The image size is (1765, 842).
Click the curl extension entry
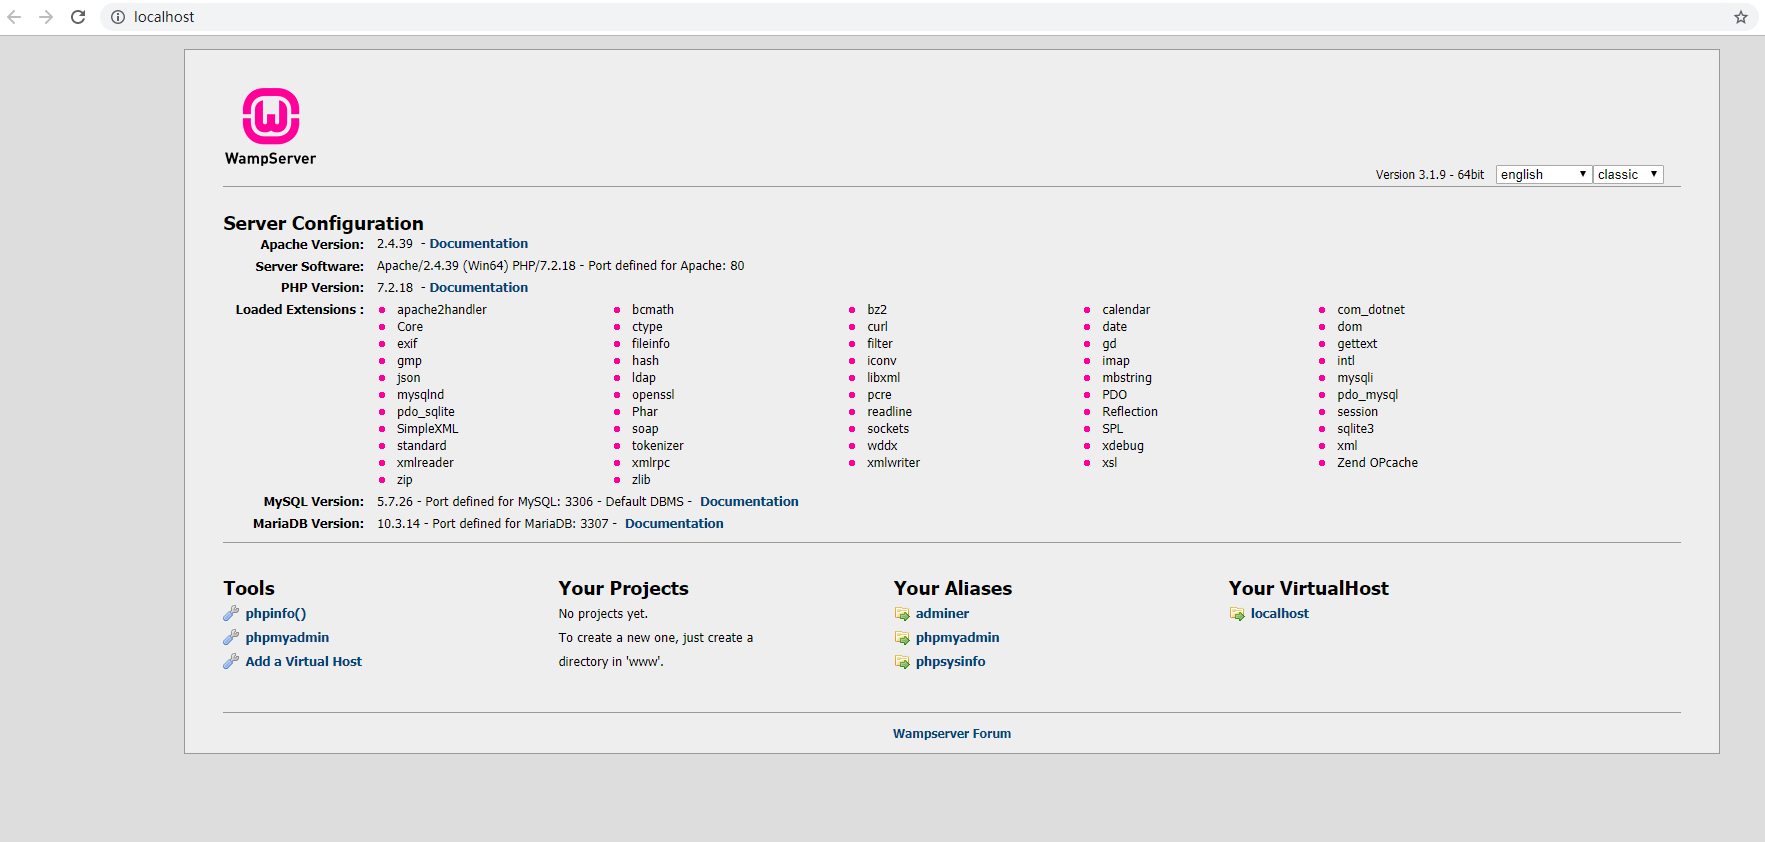tap(877, 327)
